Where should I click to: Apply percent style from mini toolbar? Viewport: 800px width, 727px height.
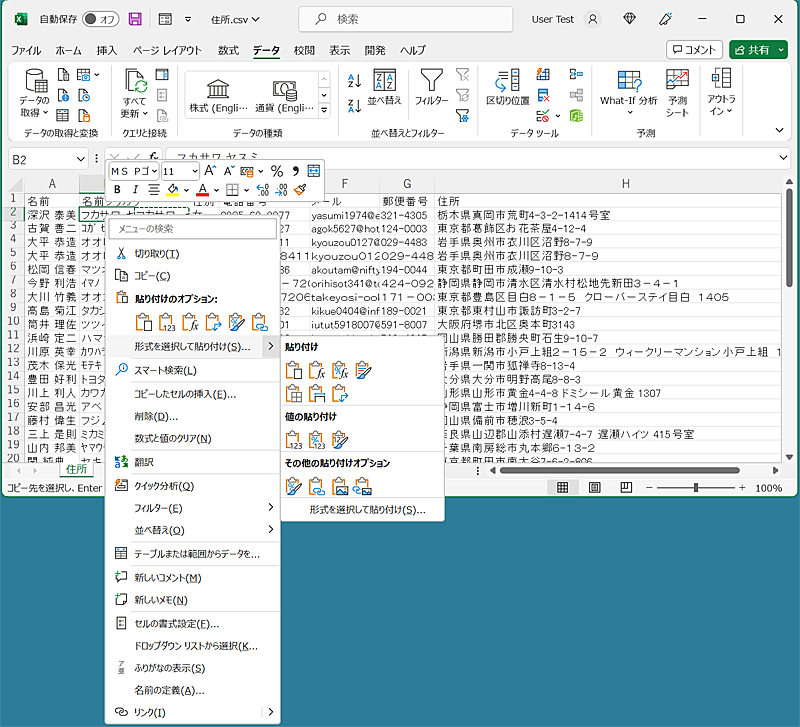277,171
